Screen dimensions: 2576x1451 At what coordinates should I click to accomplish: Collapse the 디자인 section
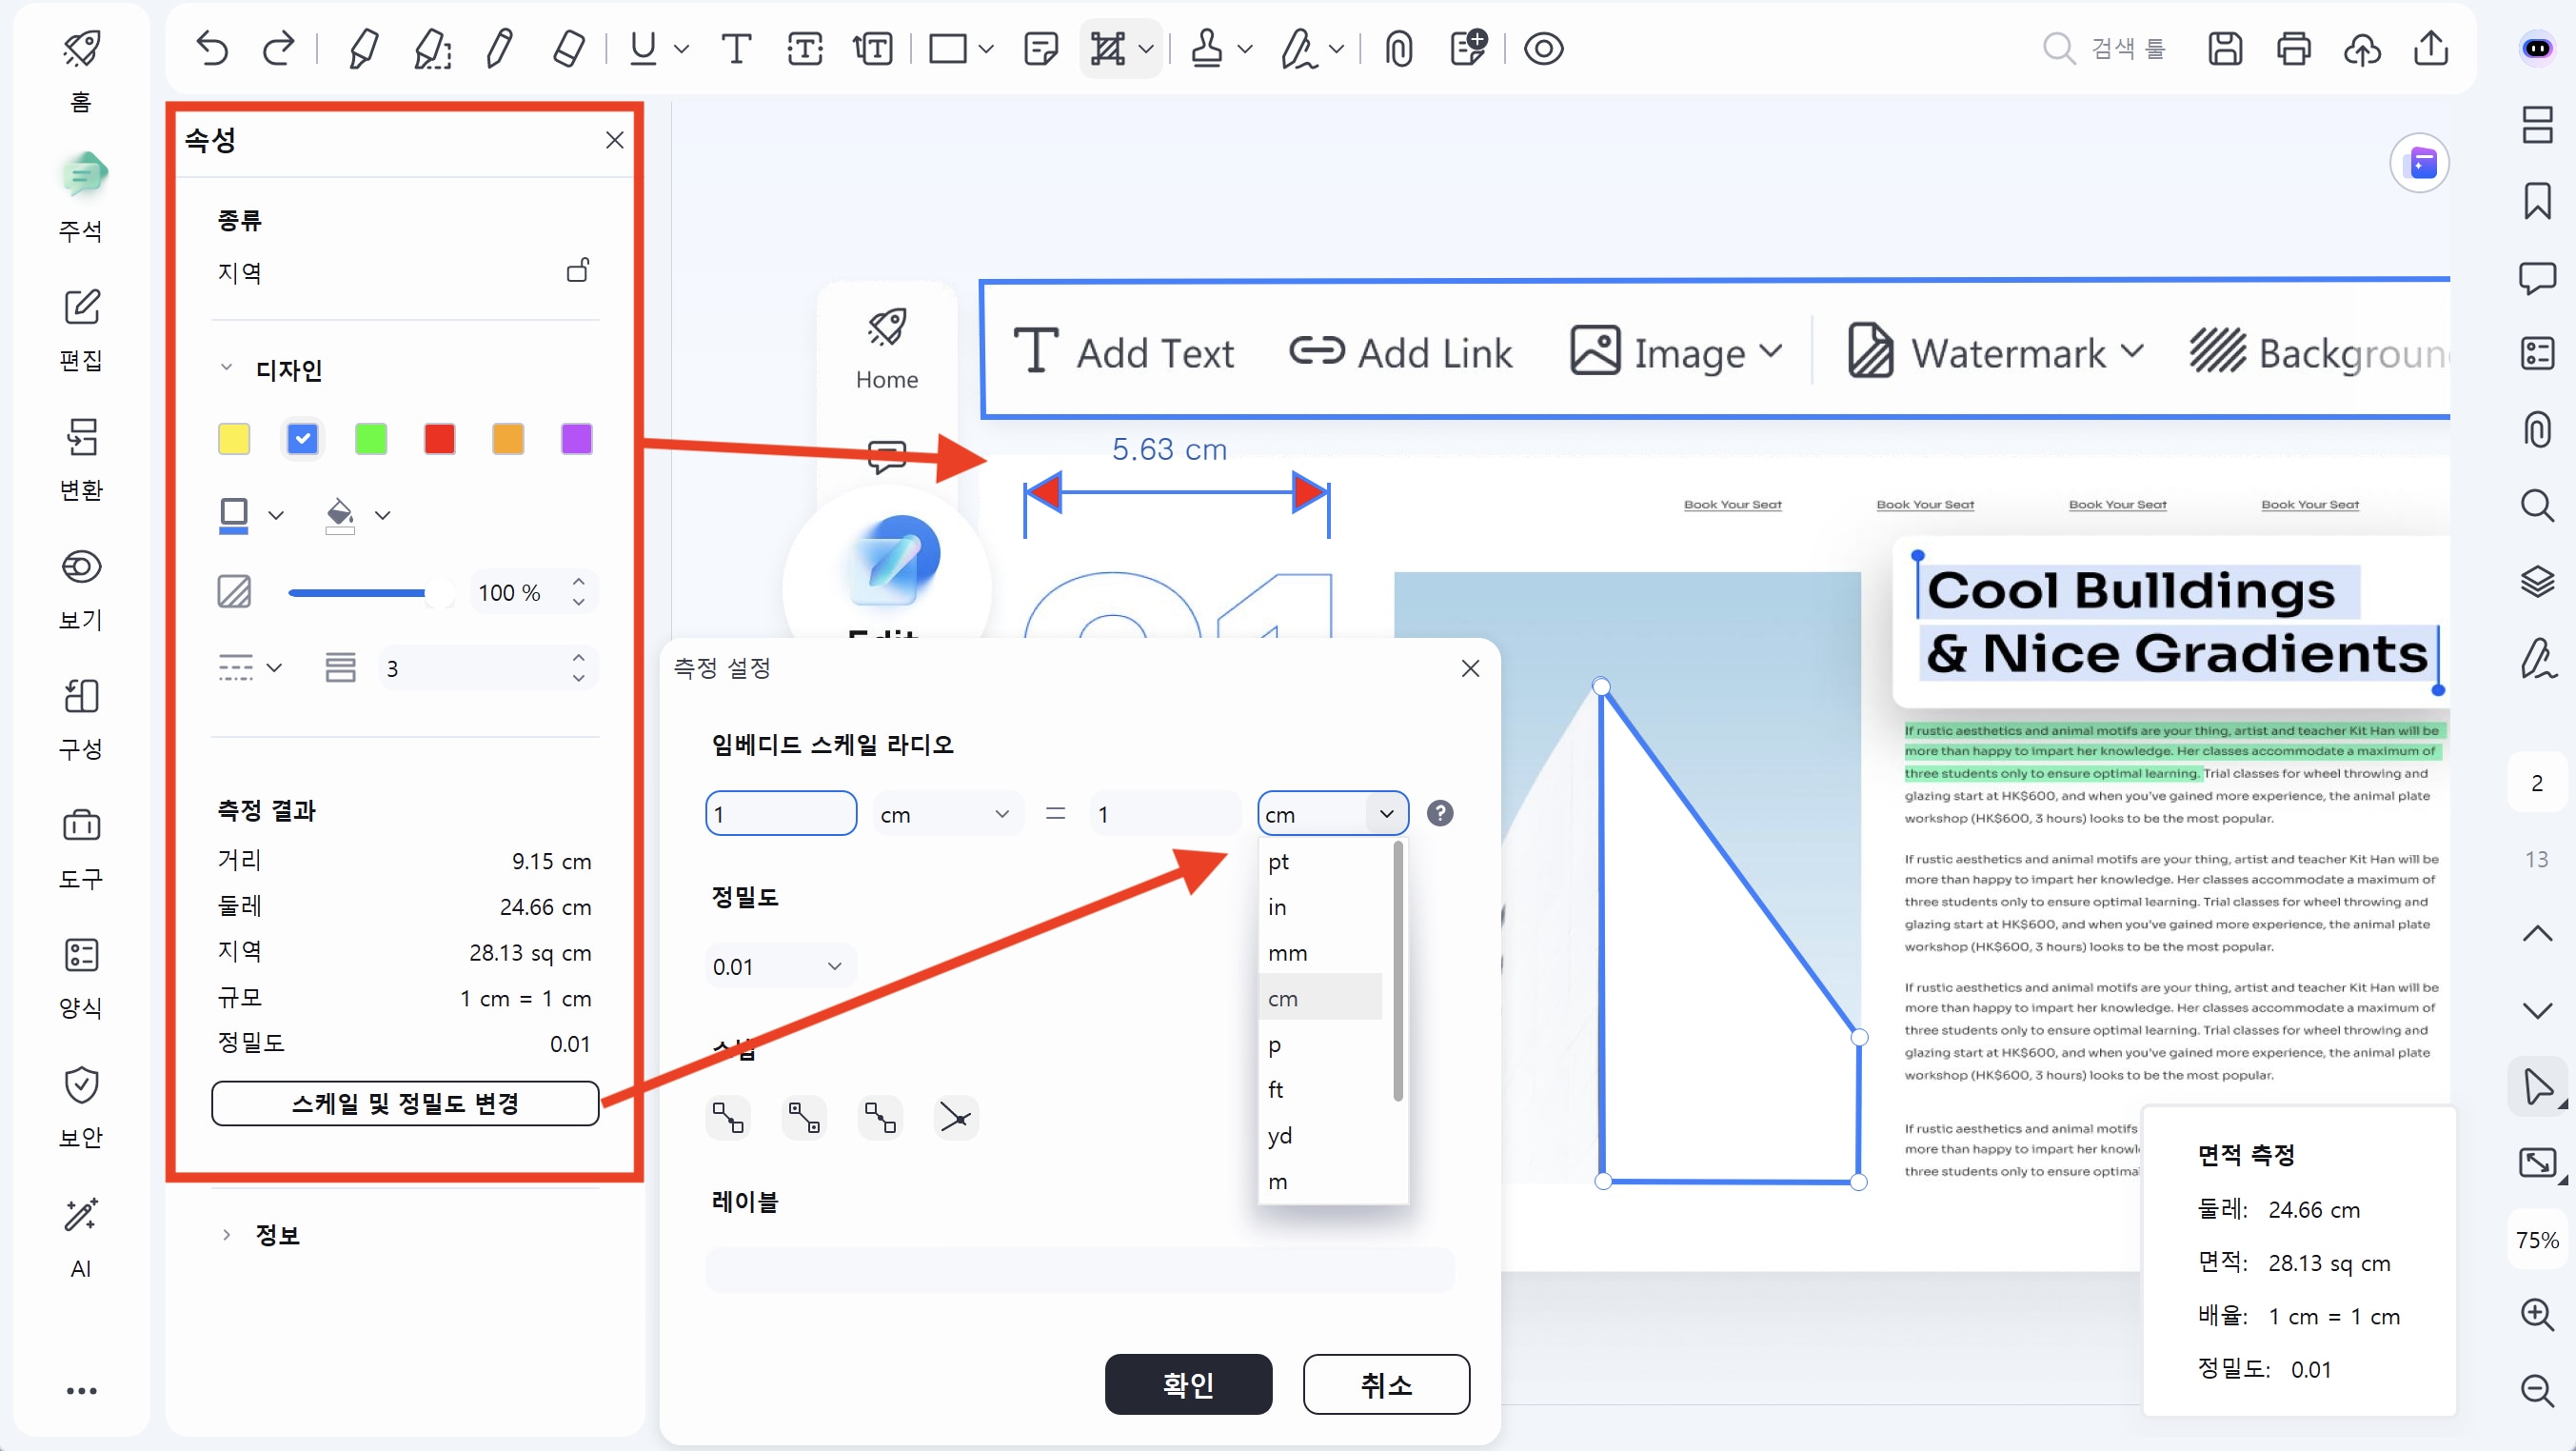(x=227, y=368)
